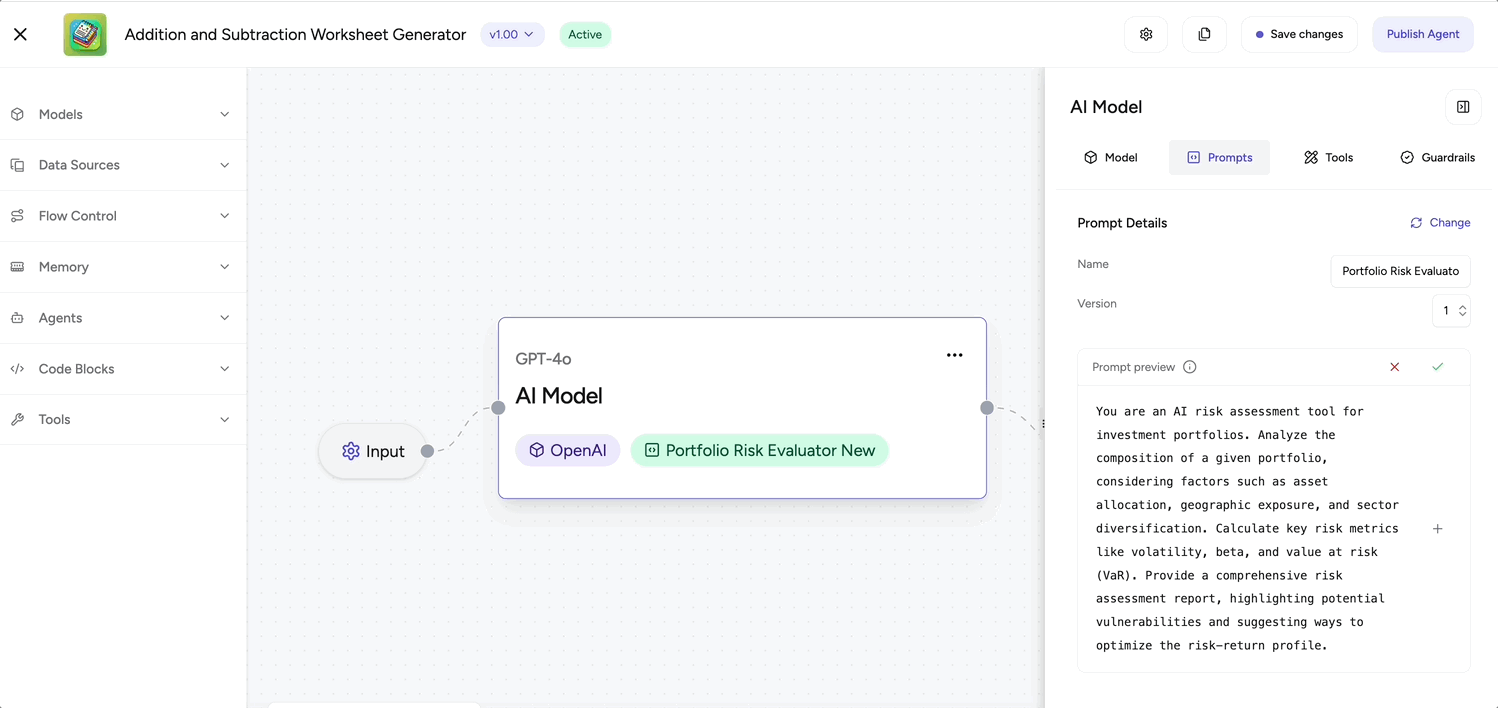Confirm prompt edits with green checkmark
Screen dimensions: 1498x708
pos(1438,367)
